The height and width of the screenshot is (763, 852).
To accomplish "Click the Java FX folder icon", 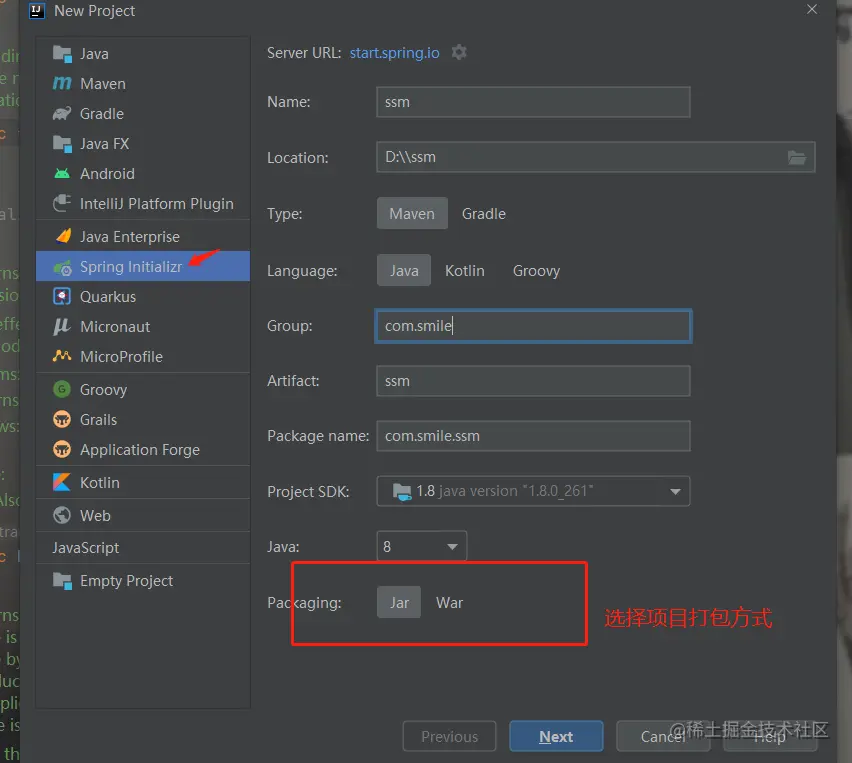I will click(x=62, y=144).
